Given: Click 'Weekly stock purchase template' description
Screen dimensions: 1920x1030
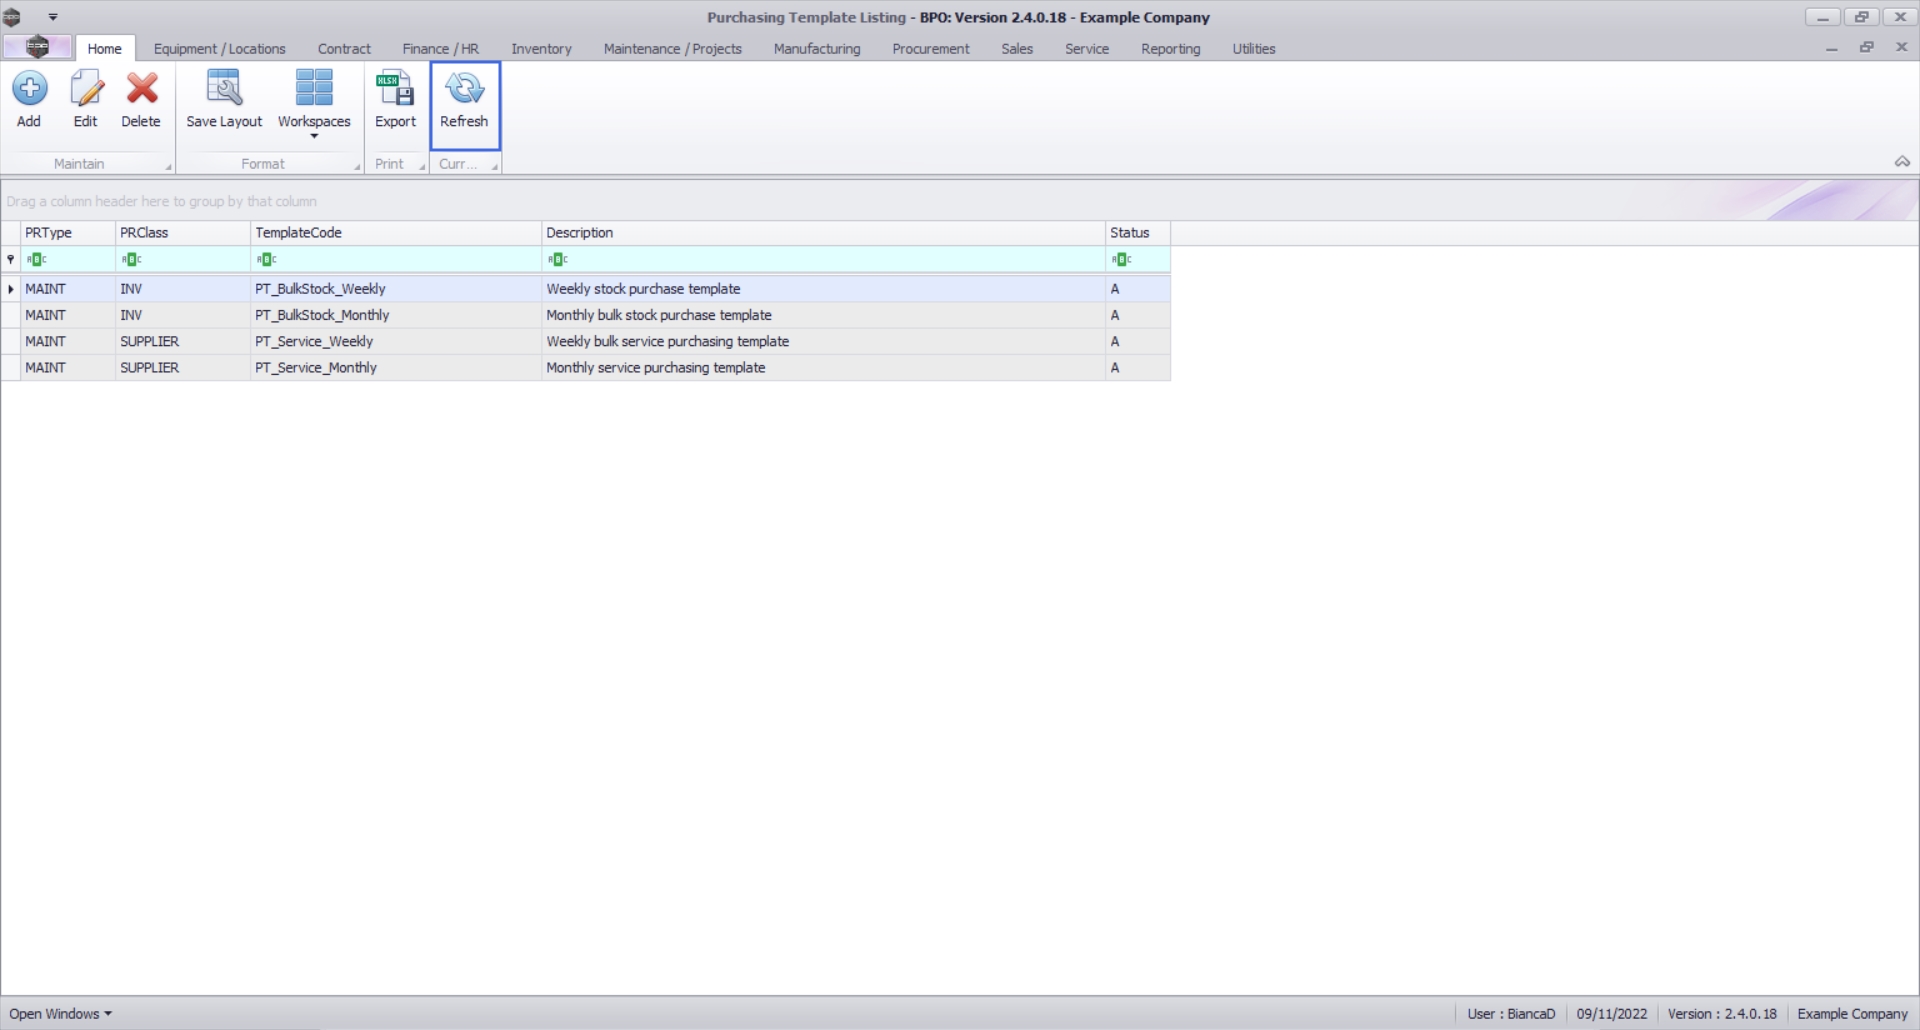Looking at the screenshot, I should point(643,289).
